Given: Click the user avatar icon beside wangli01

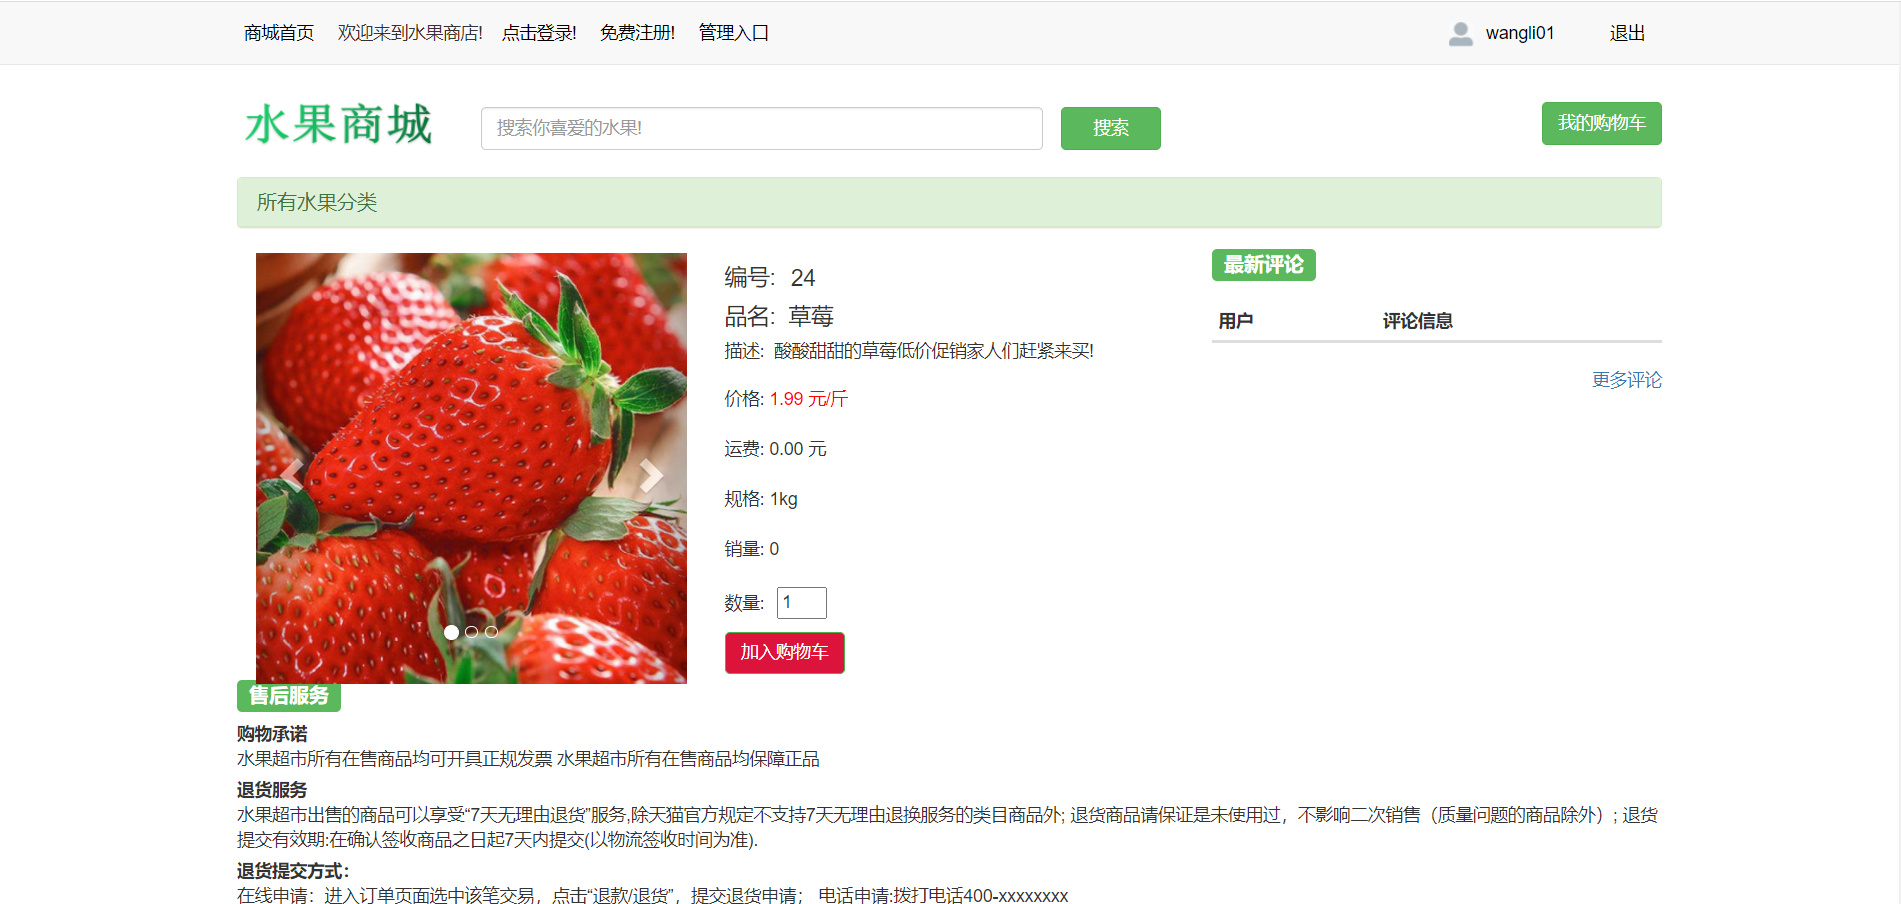Looking at the screenshot, I should click(1460, 34).
